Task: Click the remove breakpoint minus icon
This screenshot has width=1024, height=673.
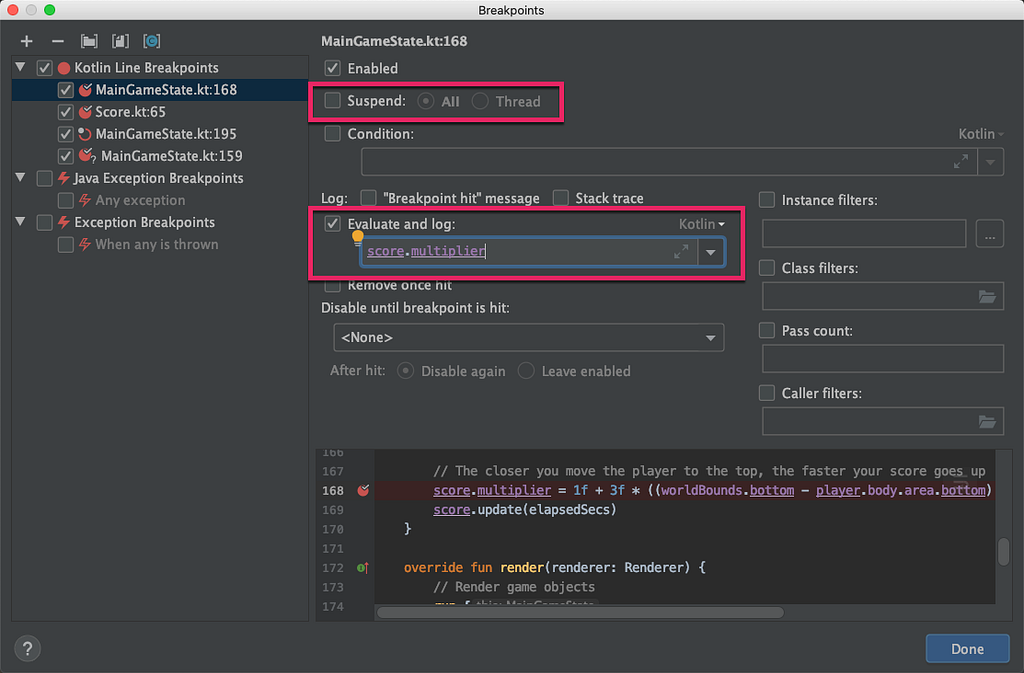Action: point(57,41)
